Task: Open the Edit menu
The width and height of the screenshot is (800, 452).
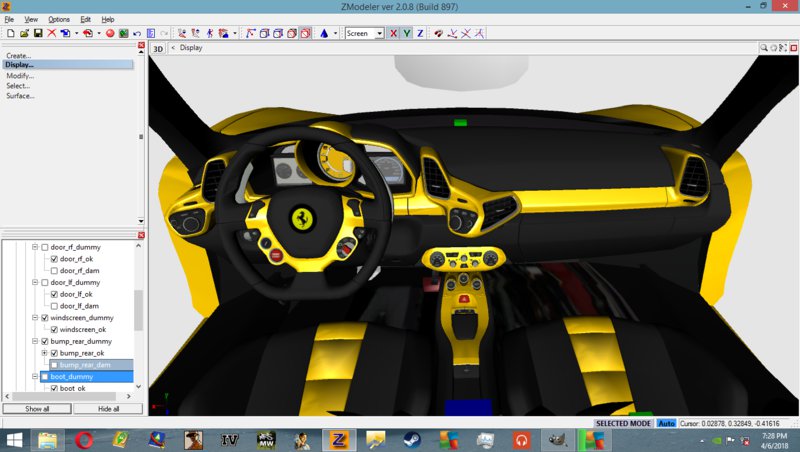Action: pos(85,19)
